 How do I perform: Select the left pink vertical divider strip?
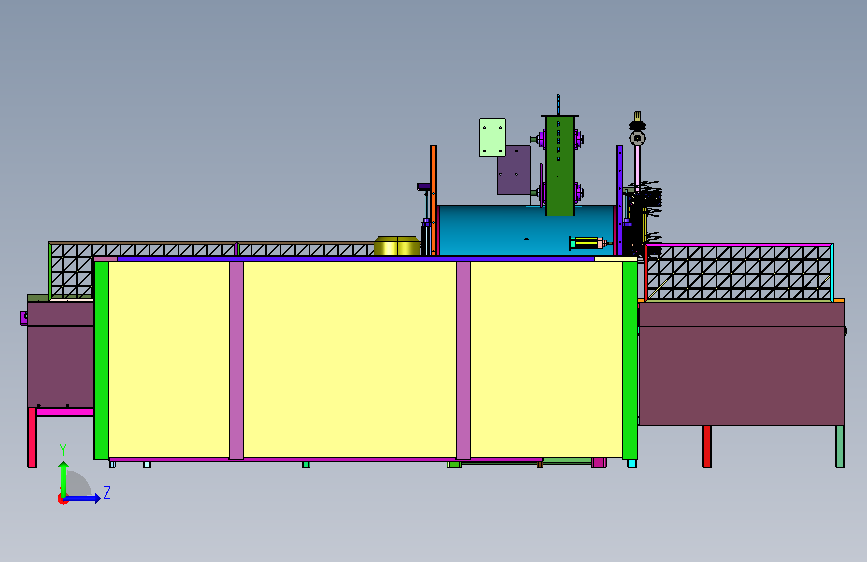tap(237, 360)
